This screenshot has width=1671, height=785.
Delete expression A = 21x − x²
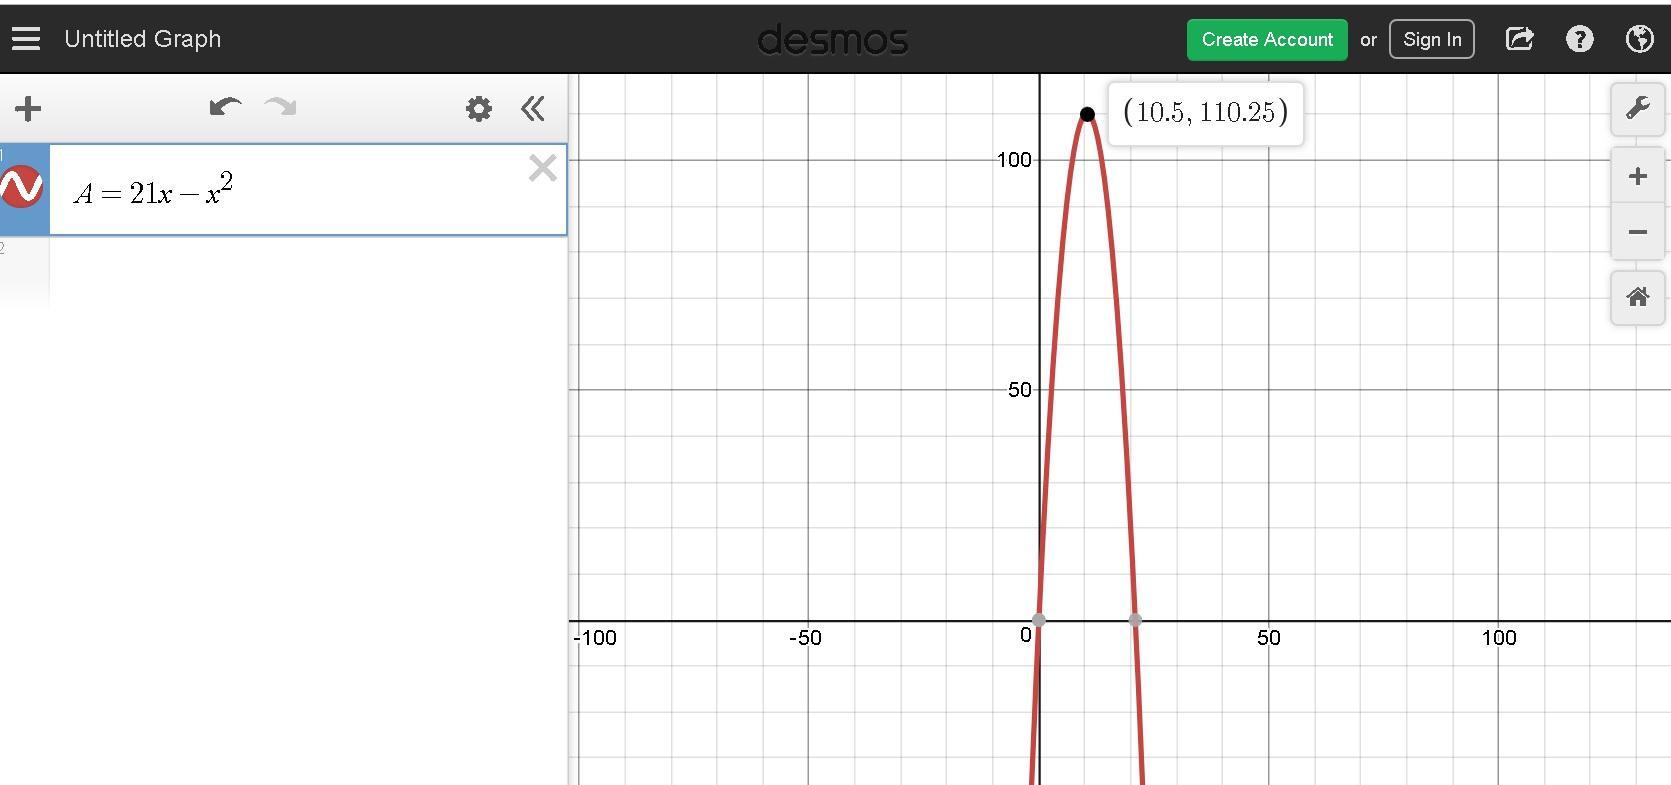tap(542, 168)
